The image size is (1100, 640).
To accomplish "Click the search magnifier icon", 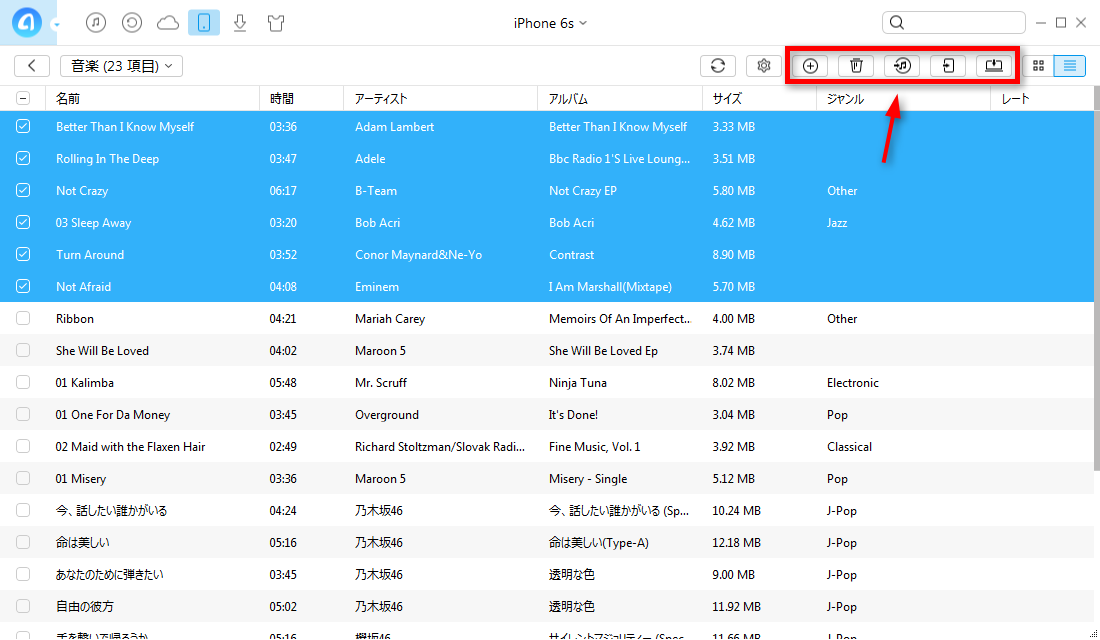I will tap(897, 22).
